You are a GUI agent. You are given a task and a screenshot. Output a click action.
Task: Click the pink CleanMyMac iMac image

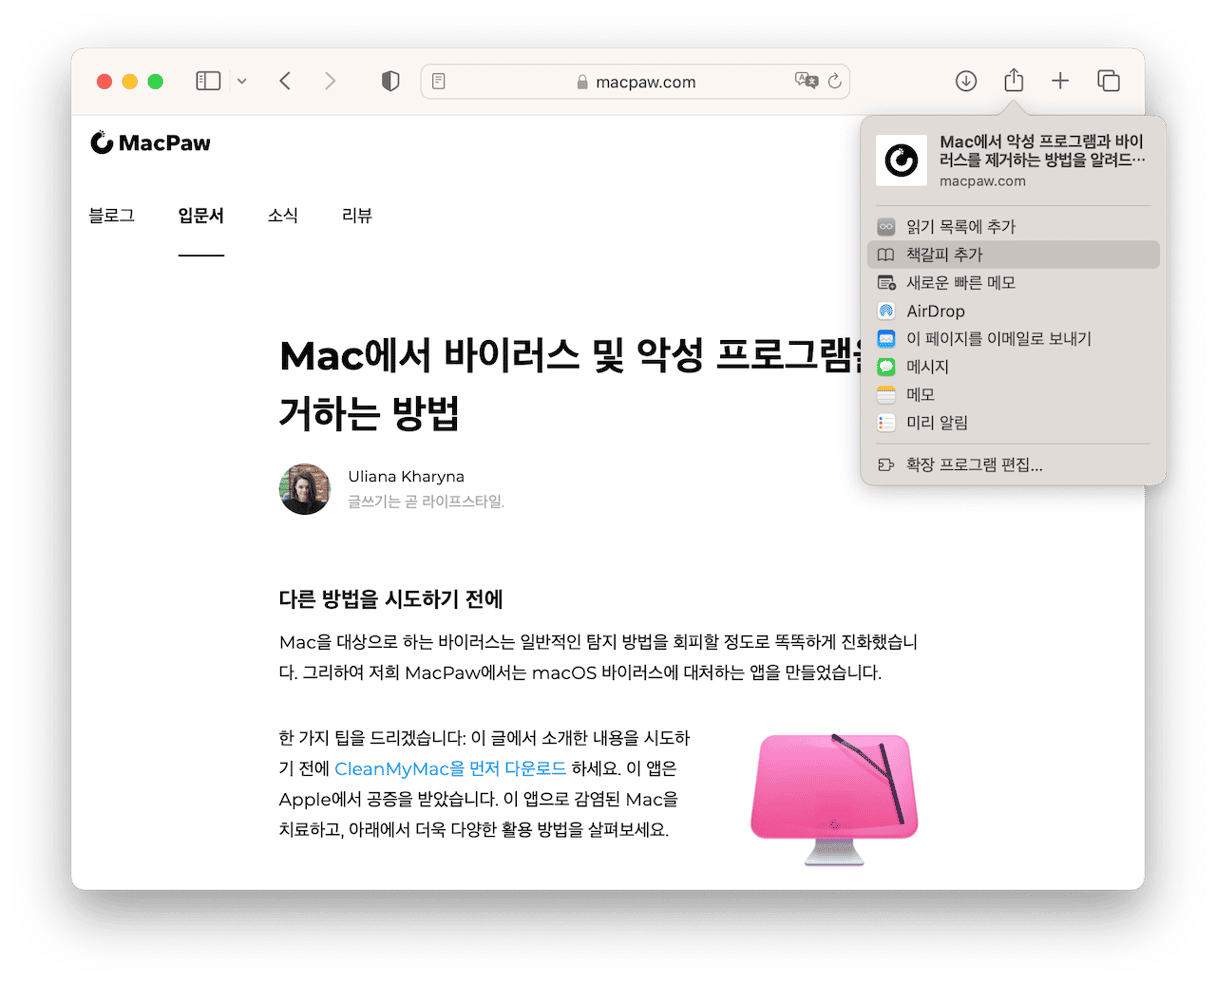tap(834, 799)
